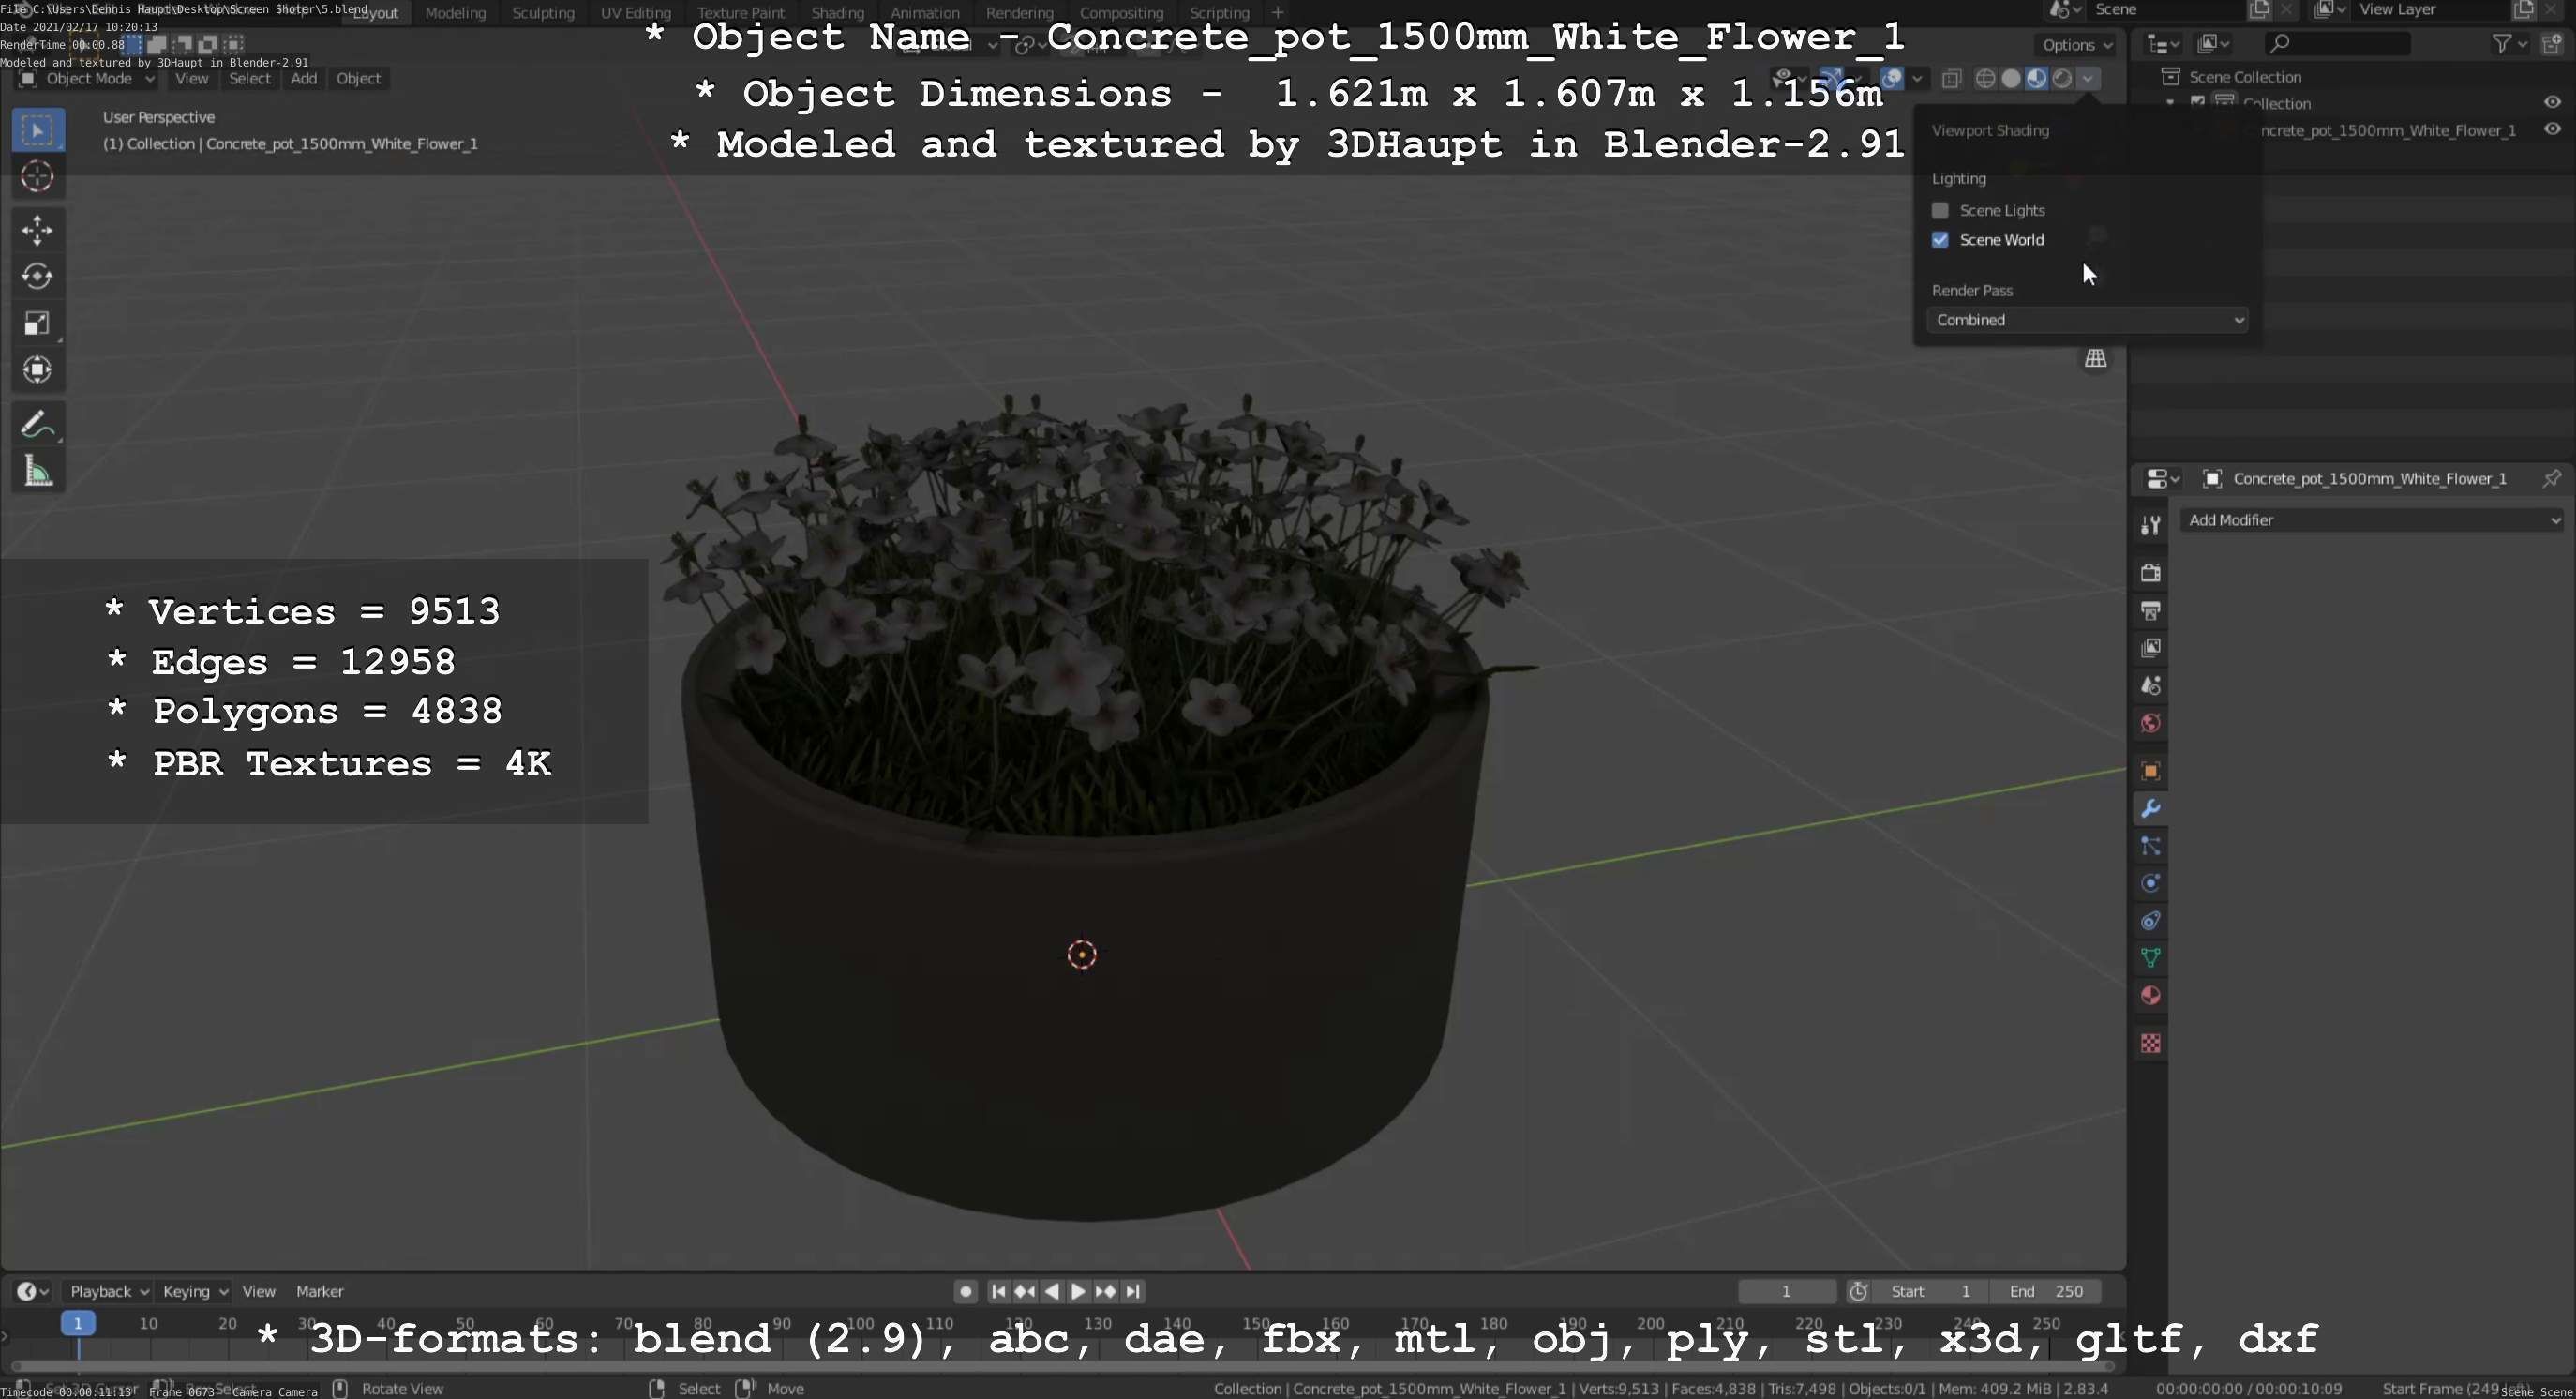Select the Select Box tool

(38, 130)
